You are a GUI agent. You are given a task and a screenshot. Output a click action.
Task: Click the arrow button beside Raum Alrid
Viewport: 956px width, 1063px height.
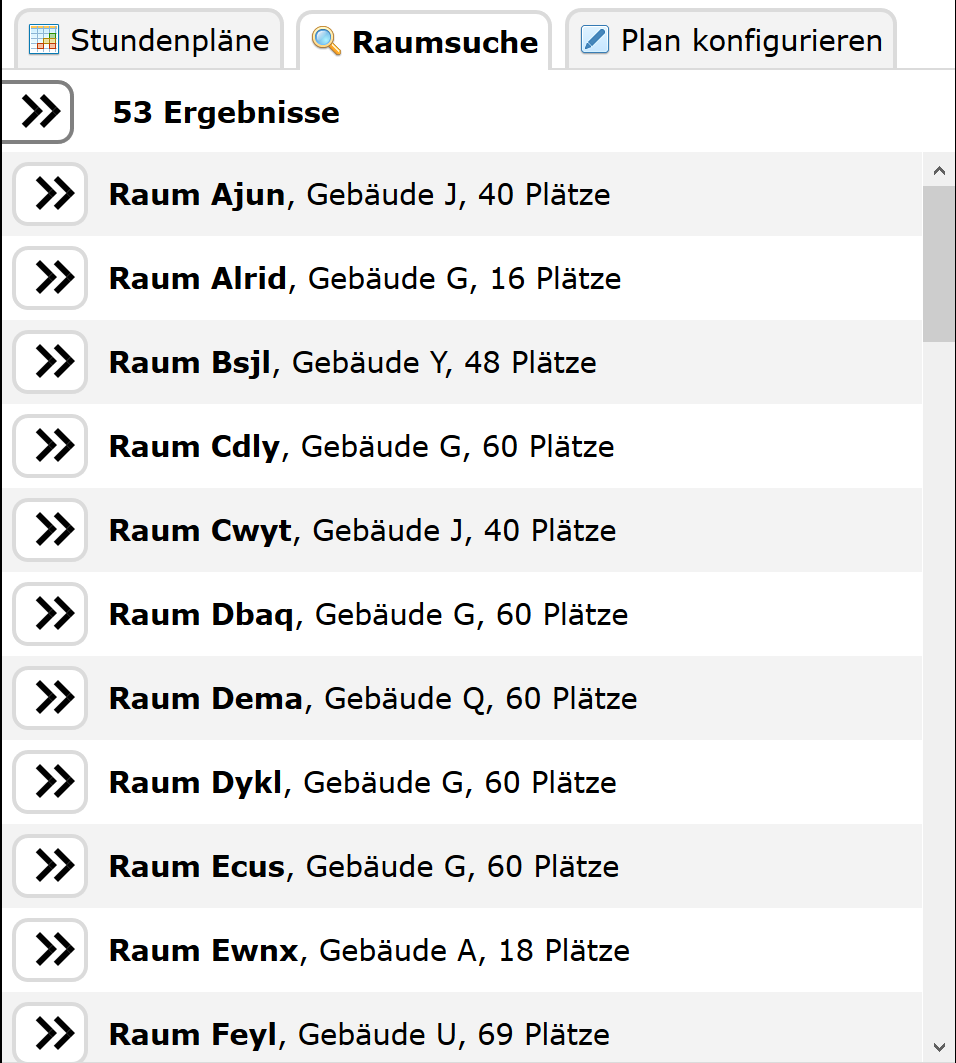[49, 278]
